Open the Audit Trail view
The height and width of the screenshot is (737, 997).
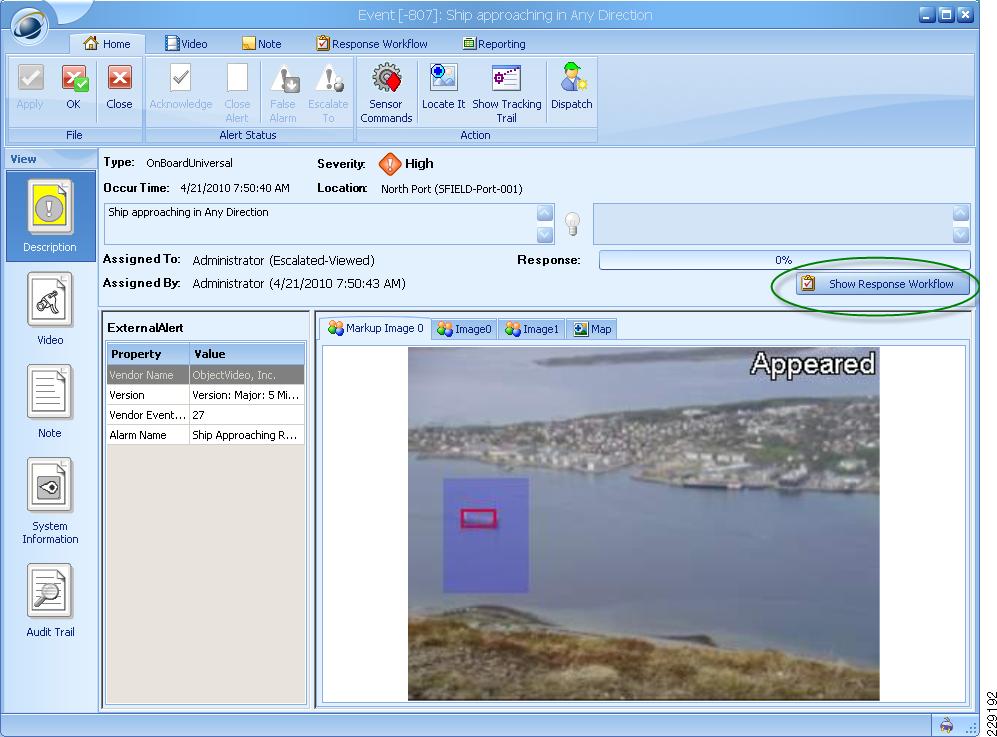tap(50, 600)
